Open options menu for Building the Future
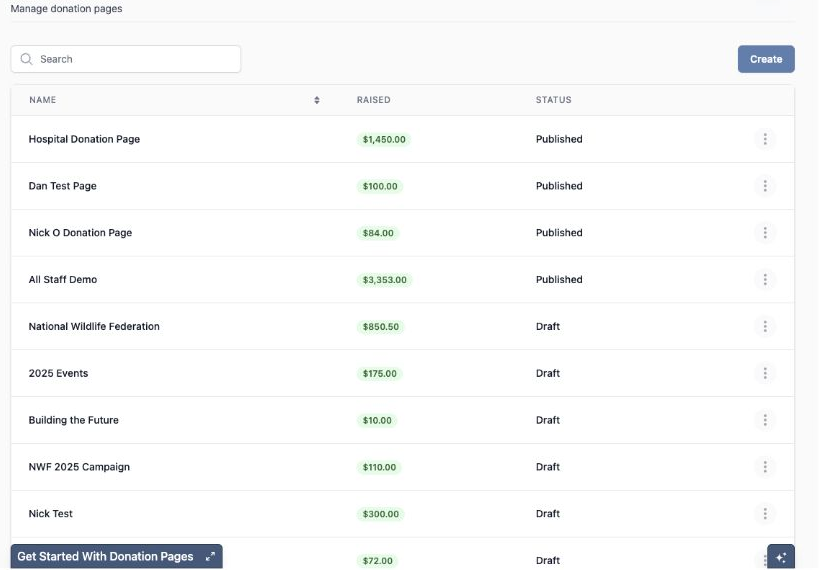 point(765,420)
